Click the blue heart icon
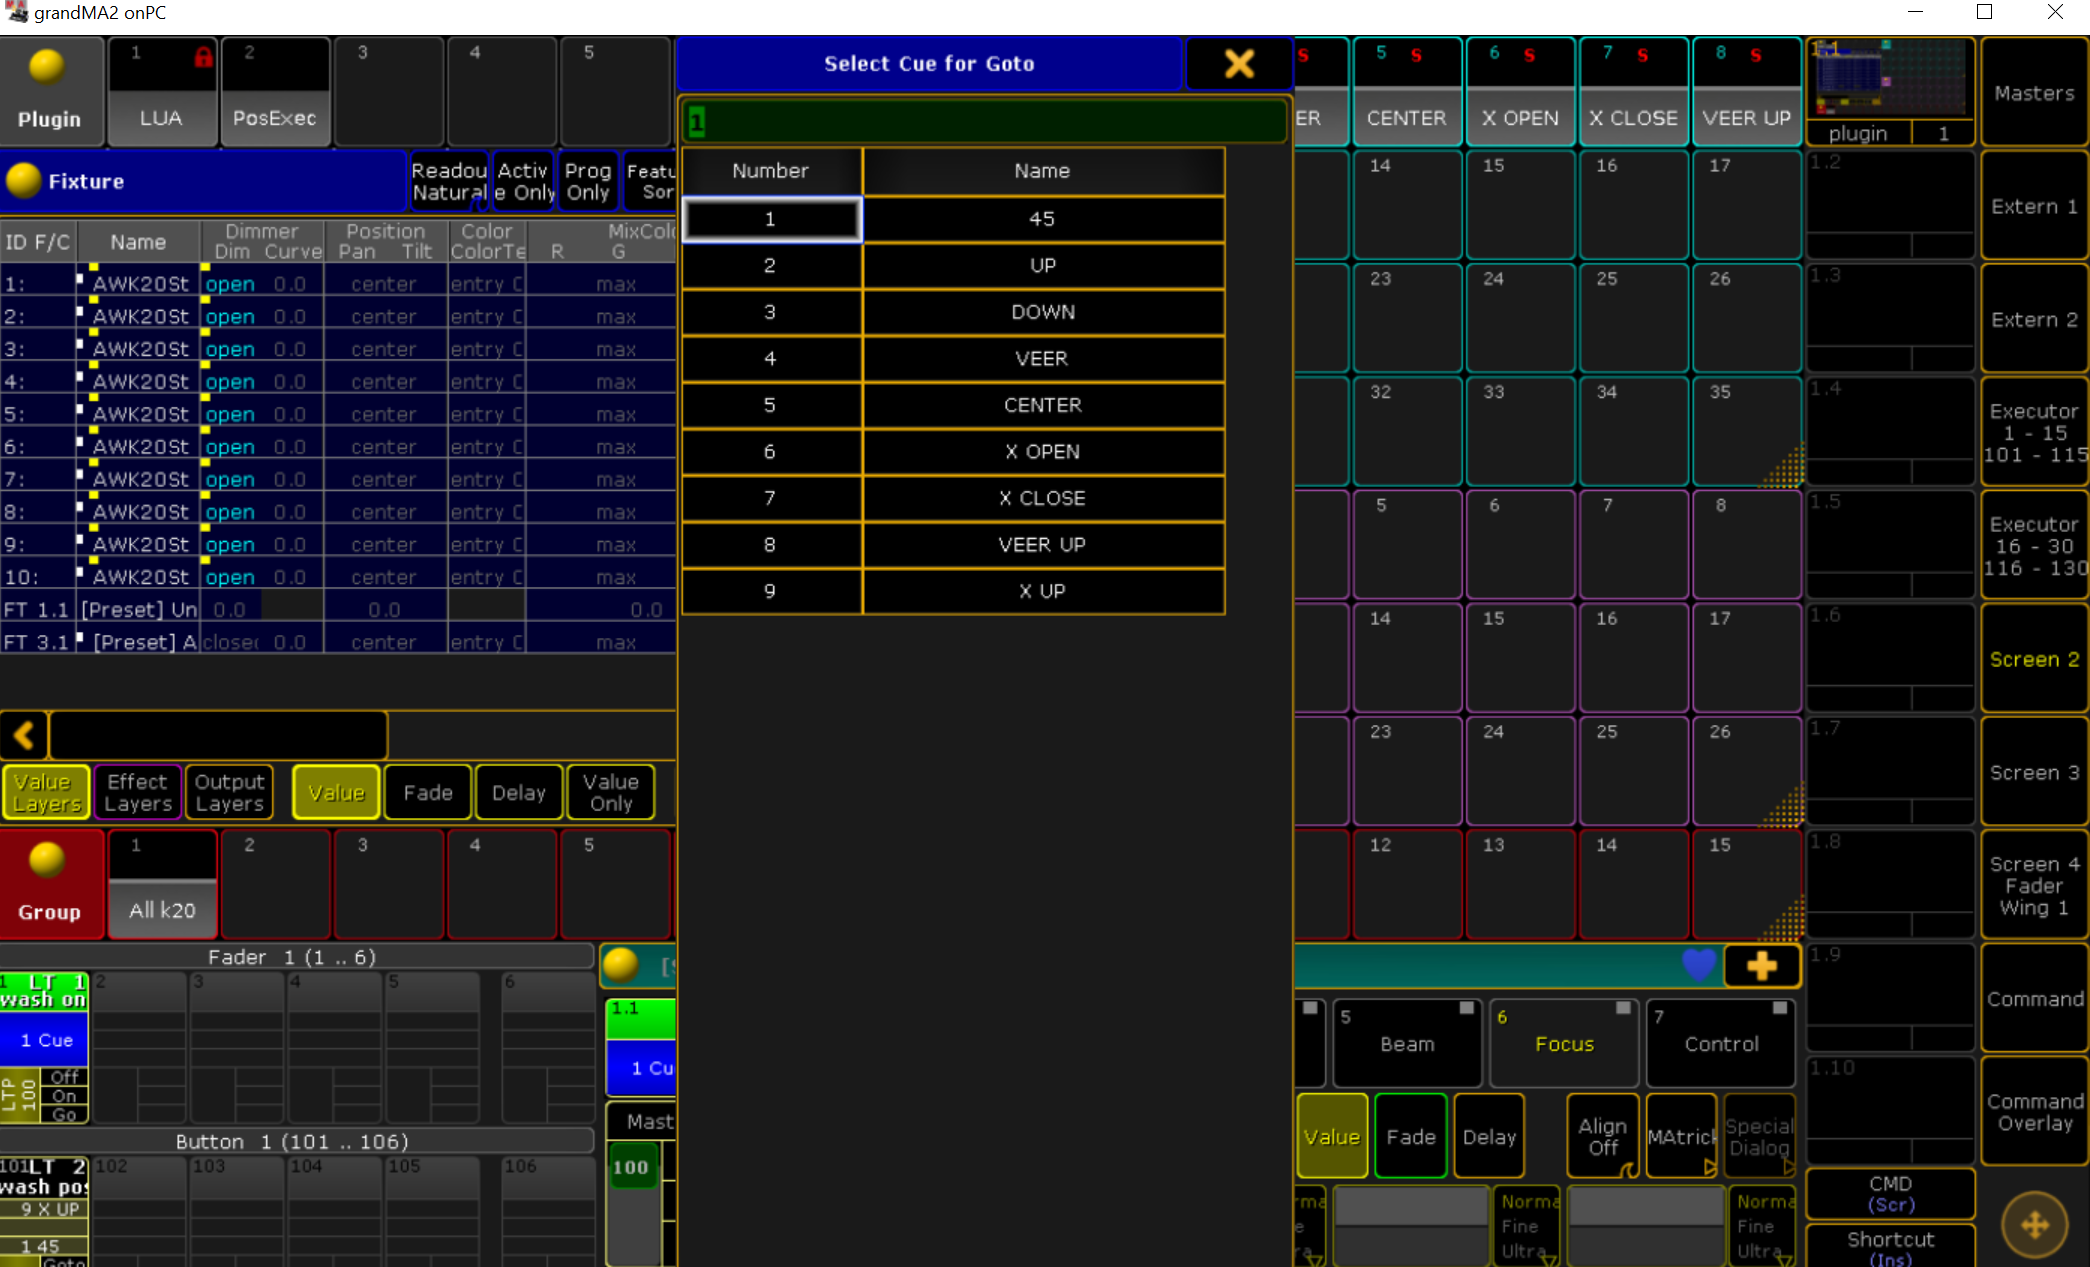The width and height of the screenshot is (2090, 1267). (1698, 965)
